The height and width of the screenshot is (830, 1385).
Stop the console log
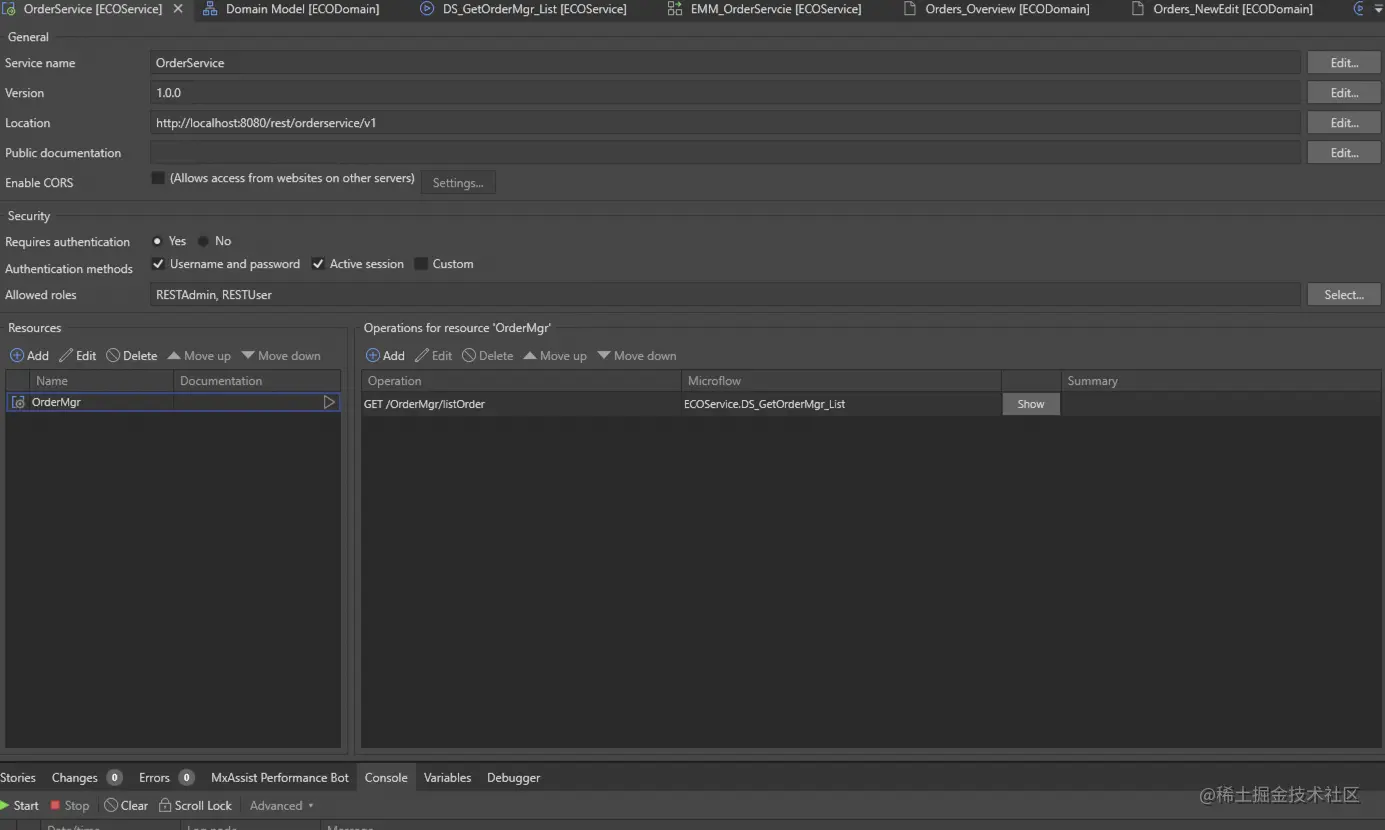(70, 806)
